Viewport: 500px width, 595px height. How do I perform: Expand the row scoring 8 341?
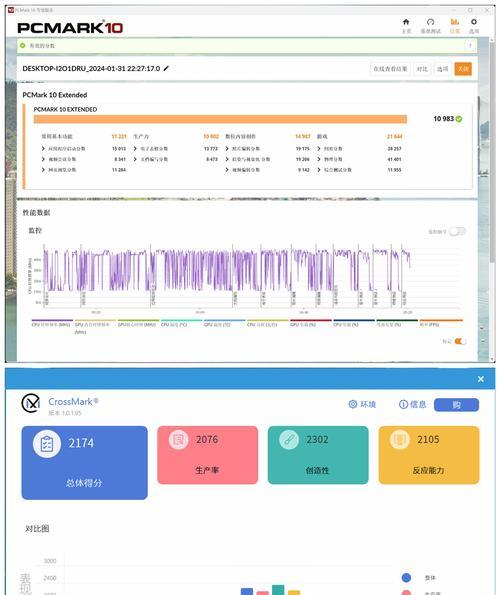point(43,159)
